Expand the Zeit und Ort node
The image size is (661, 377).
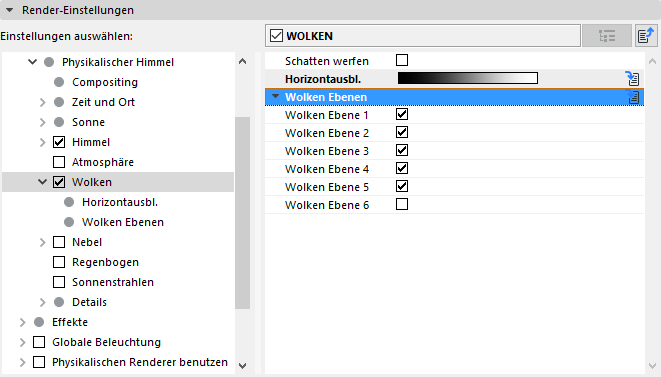point(42,102)
